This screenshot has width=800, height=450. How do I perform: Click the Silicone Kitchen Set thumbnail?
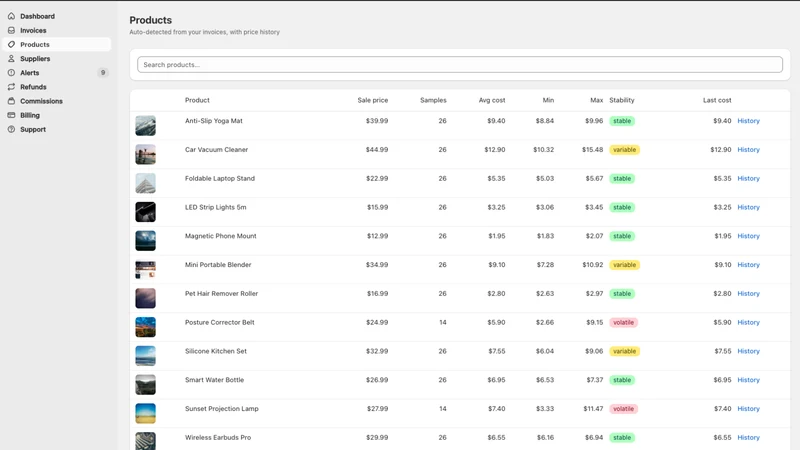(145, 356)
